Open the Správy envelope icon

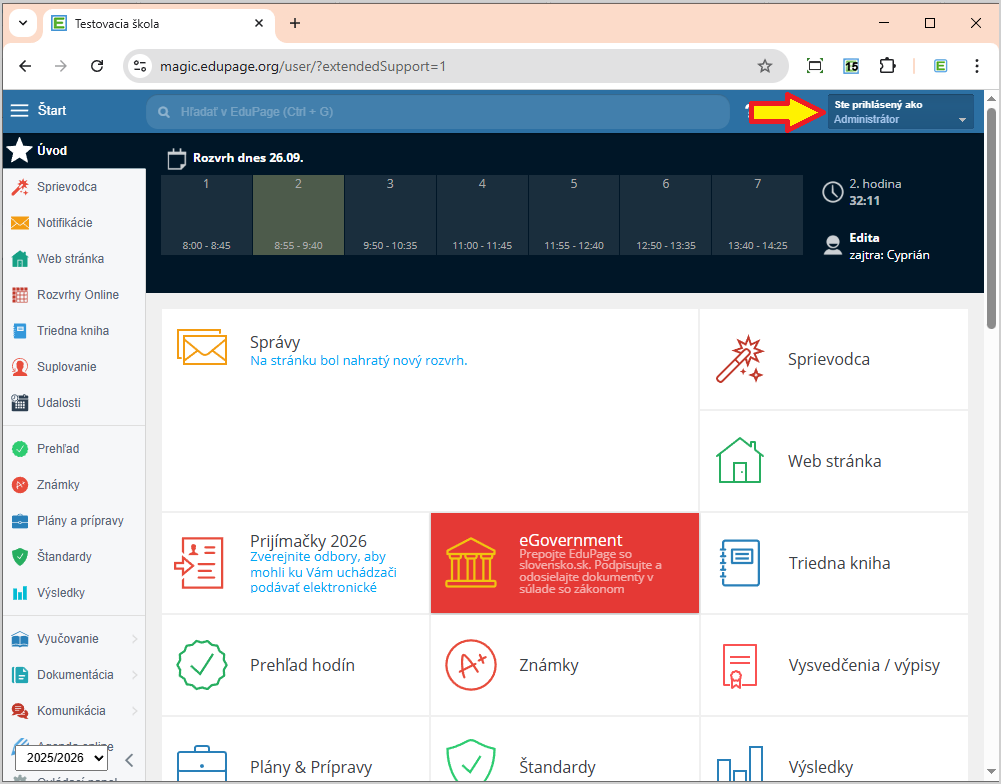click(202, 346)
